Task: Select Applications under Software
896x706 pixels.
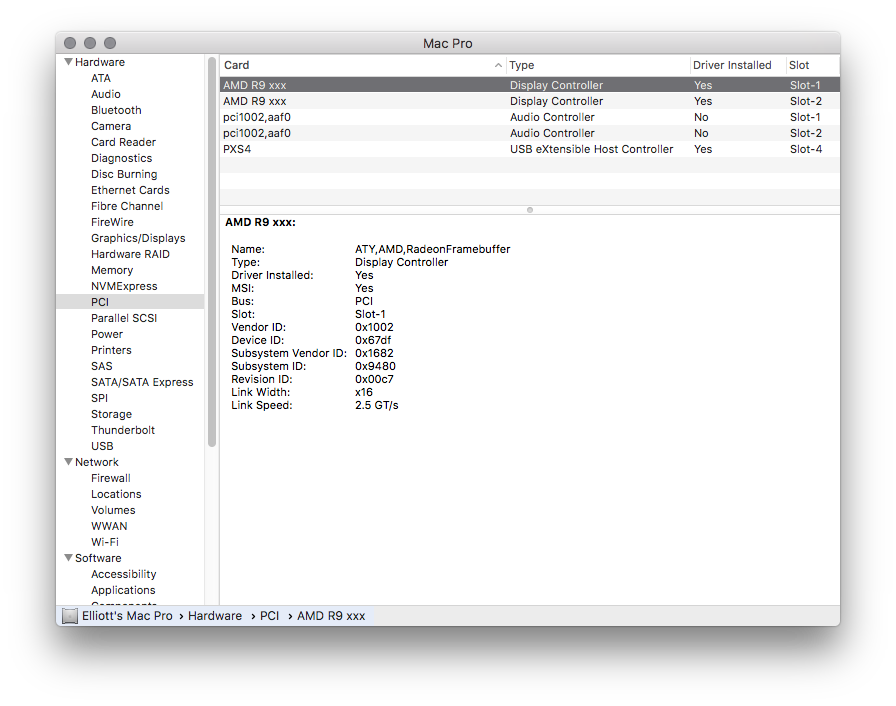Action: [x=123, y=590]
